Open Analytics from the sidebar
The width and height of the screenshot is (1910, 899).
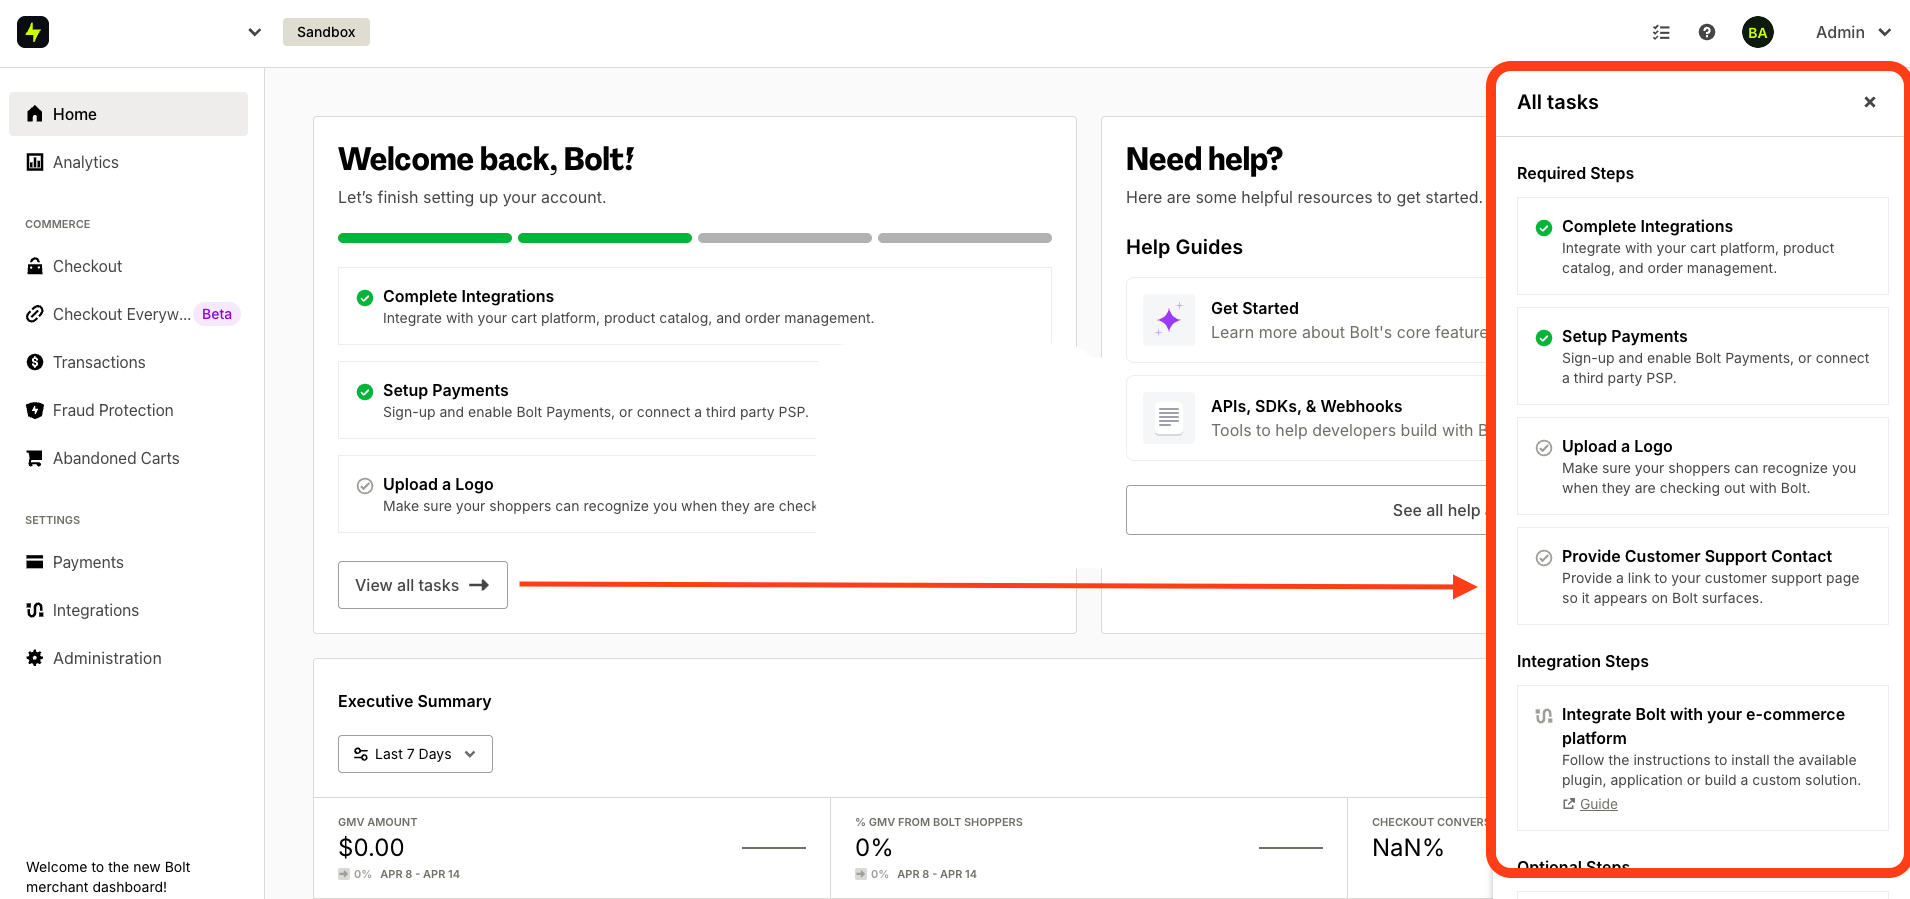(128, 162)
